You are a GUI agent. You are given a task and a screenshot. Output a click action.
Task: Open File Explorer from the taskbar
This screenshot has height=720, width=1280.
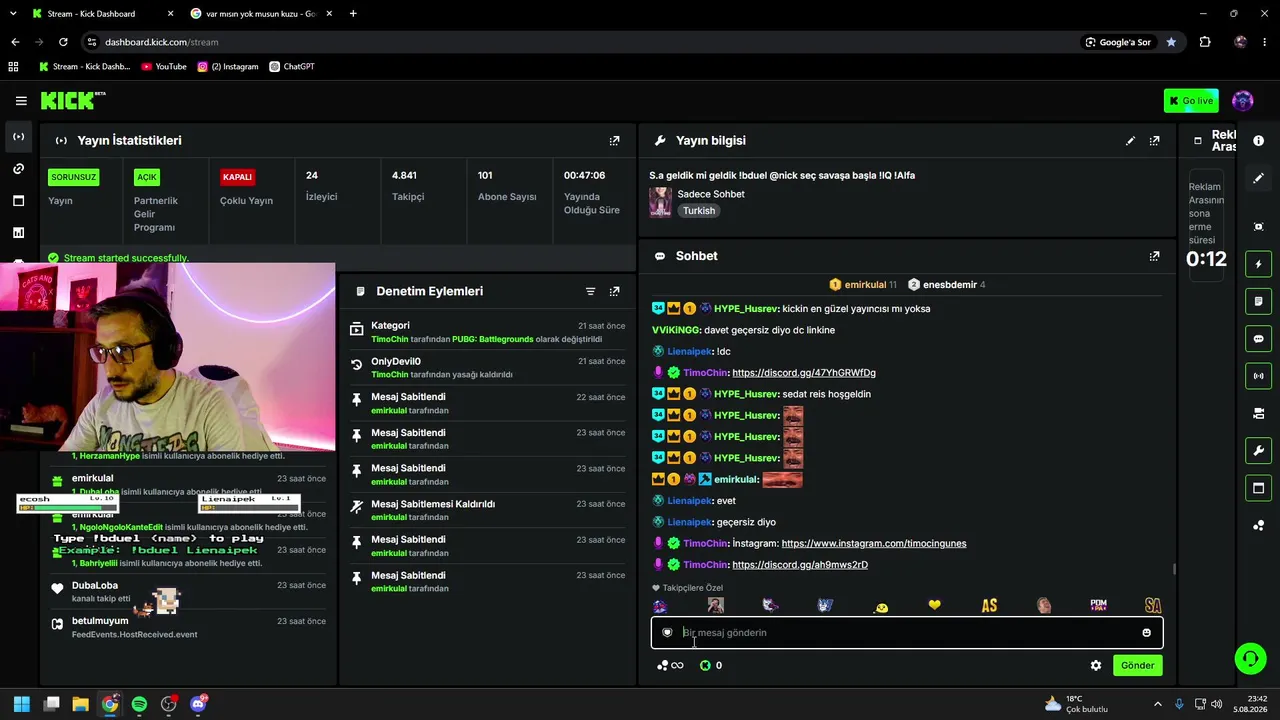(80, 704)
